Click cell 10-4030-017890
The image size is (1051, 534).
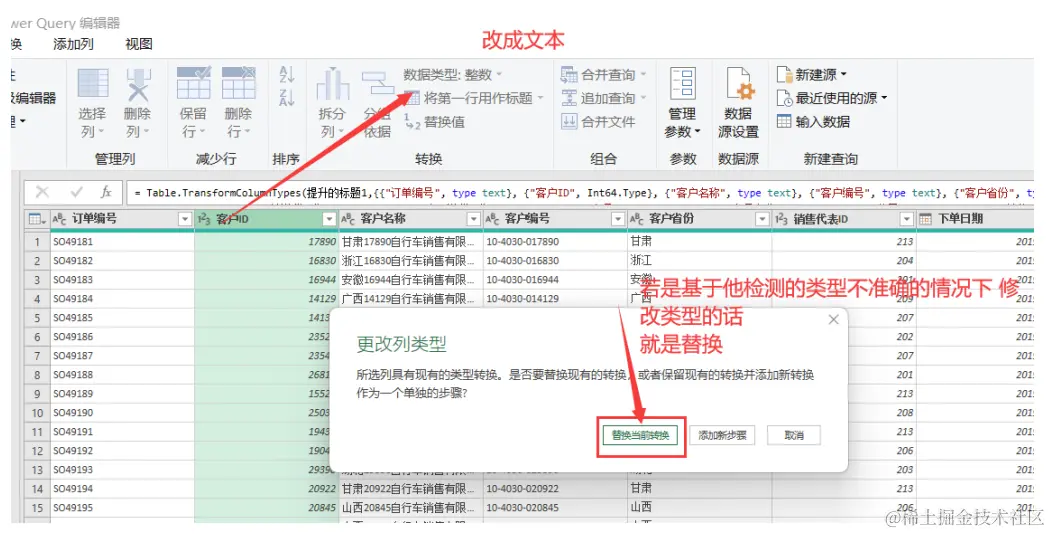pos(555,241)
